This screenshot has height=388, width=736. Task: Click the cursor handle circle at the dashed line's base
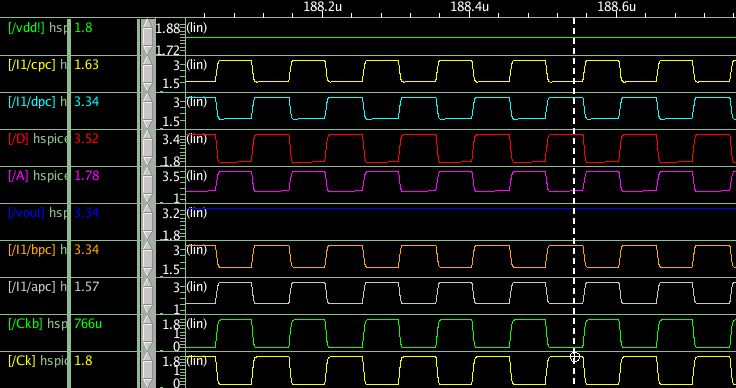point(575,358)
